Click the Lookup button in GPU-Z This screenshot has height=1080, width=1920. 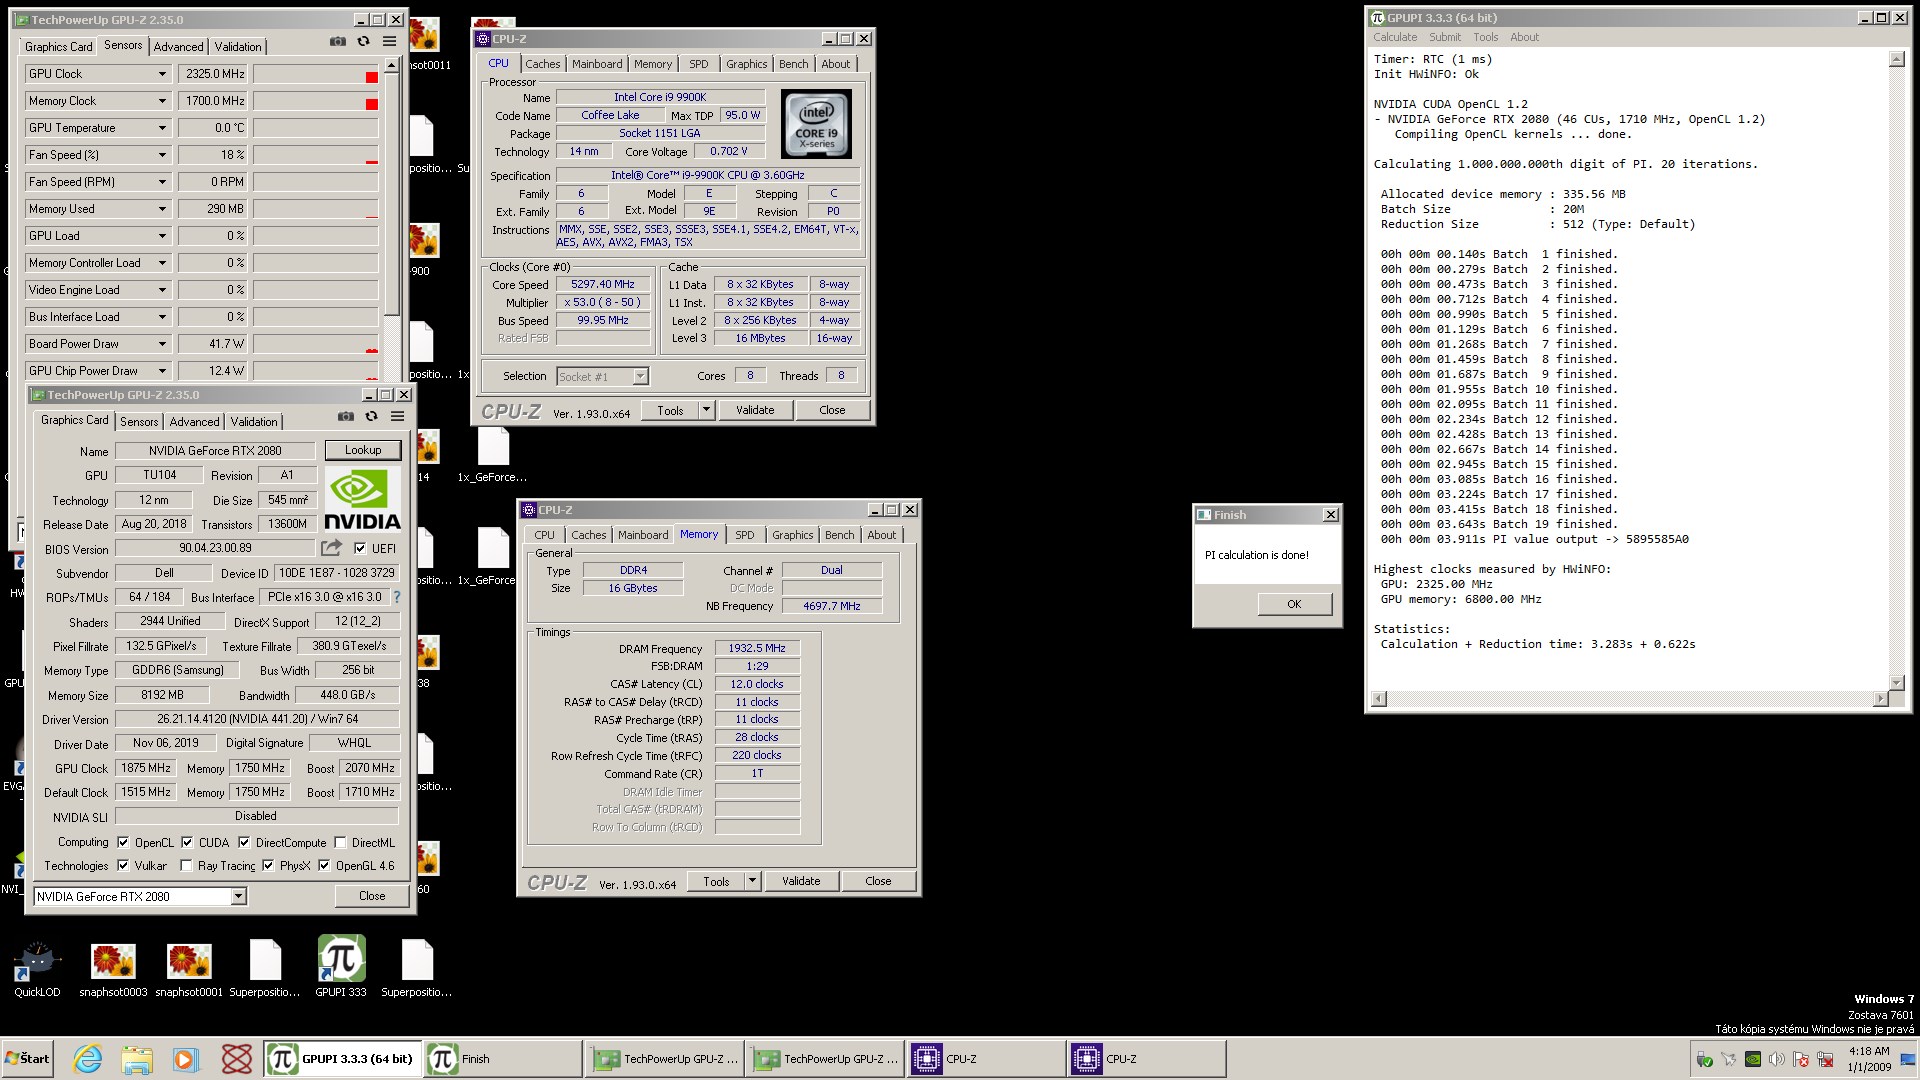(x=363, y=450)
